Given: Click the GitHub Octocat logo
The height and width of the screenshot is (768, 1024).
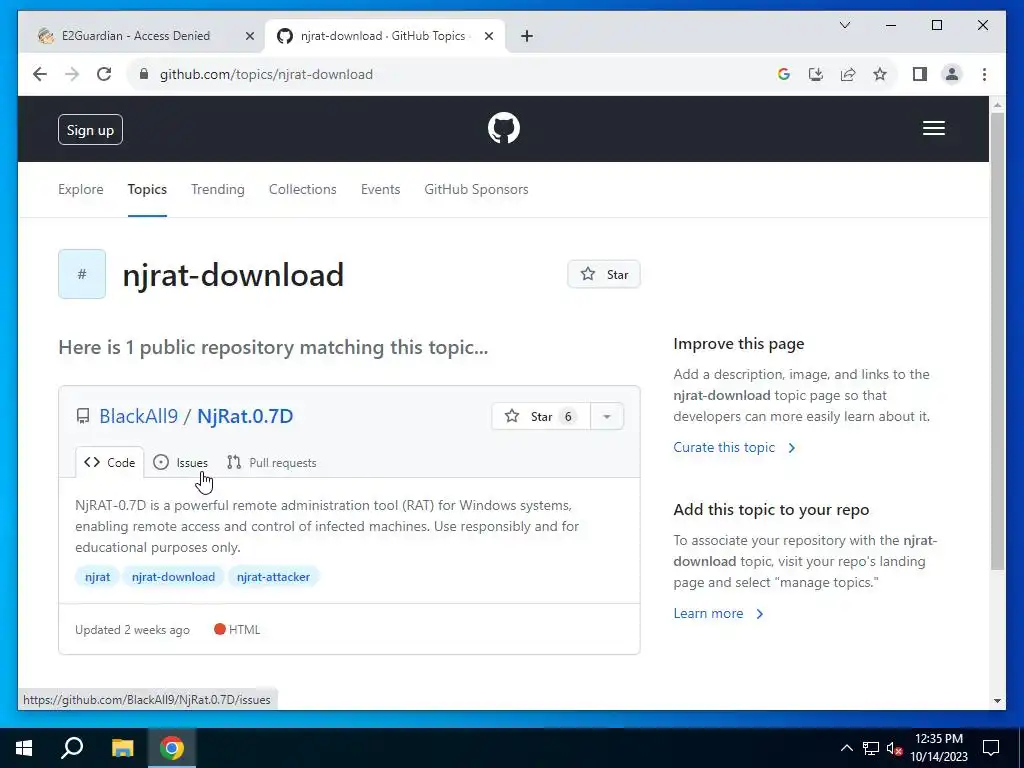Looking at the screenshot, I should tap(504, 128).
